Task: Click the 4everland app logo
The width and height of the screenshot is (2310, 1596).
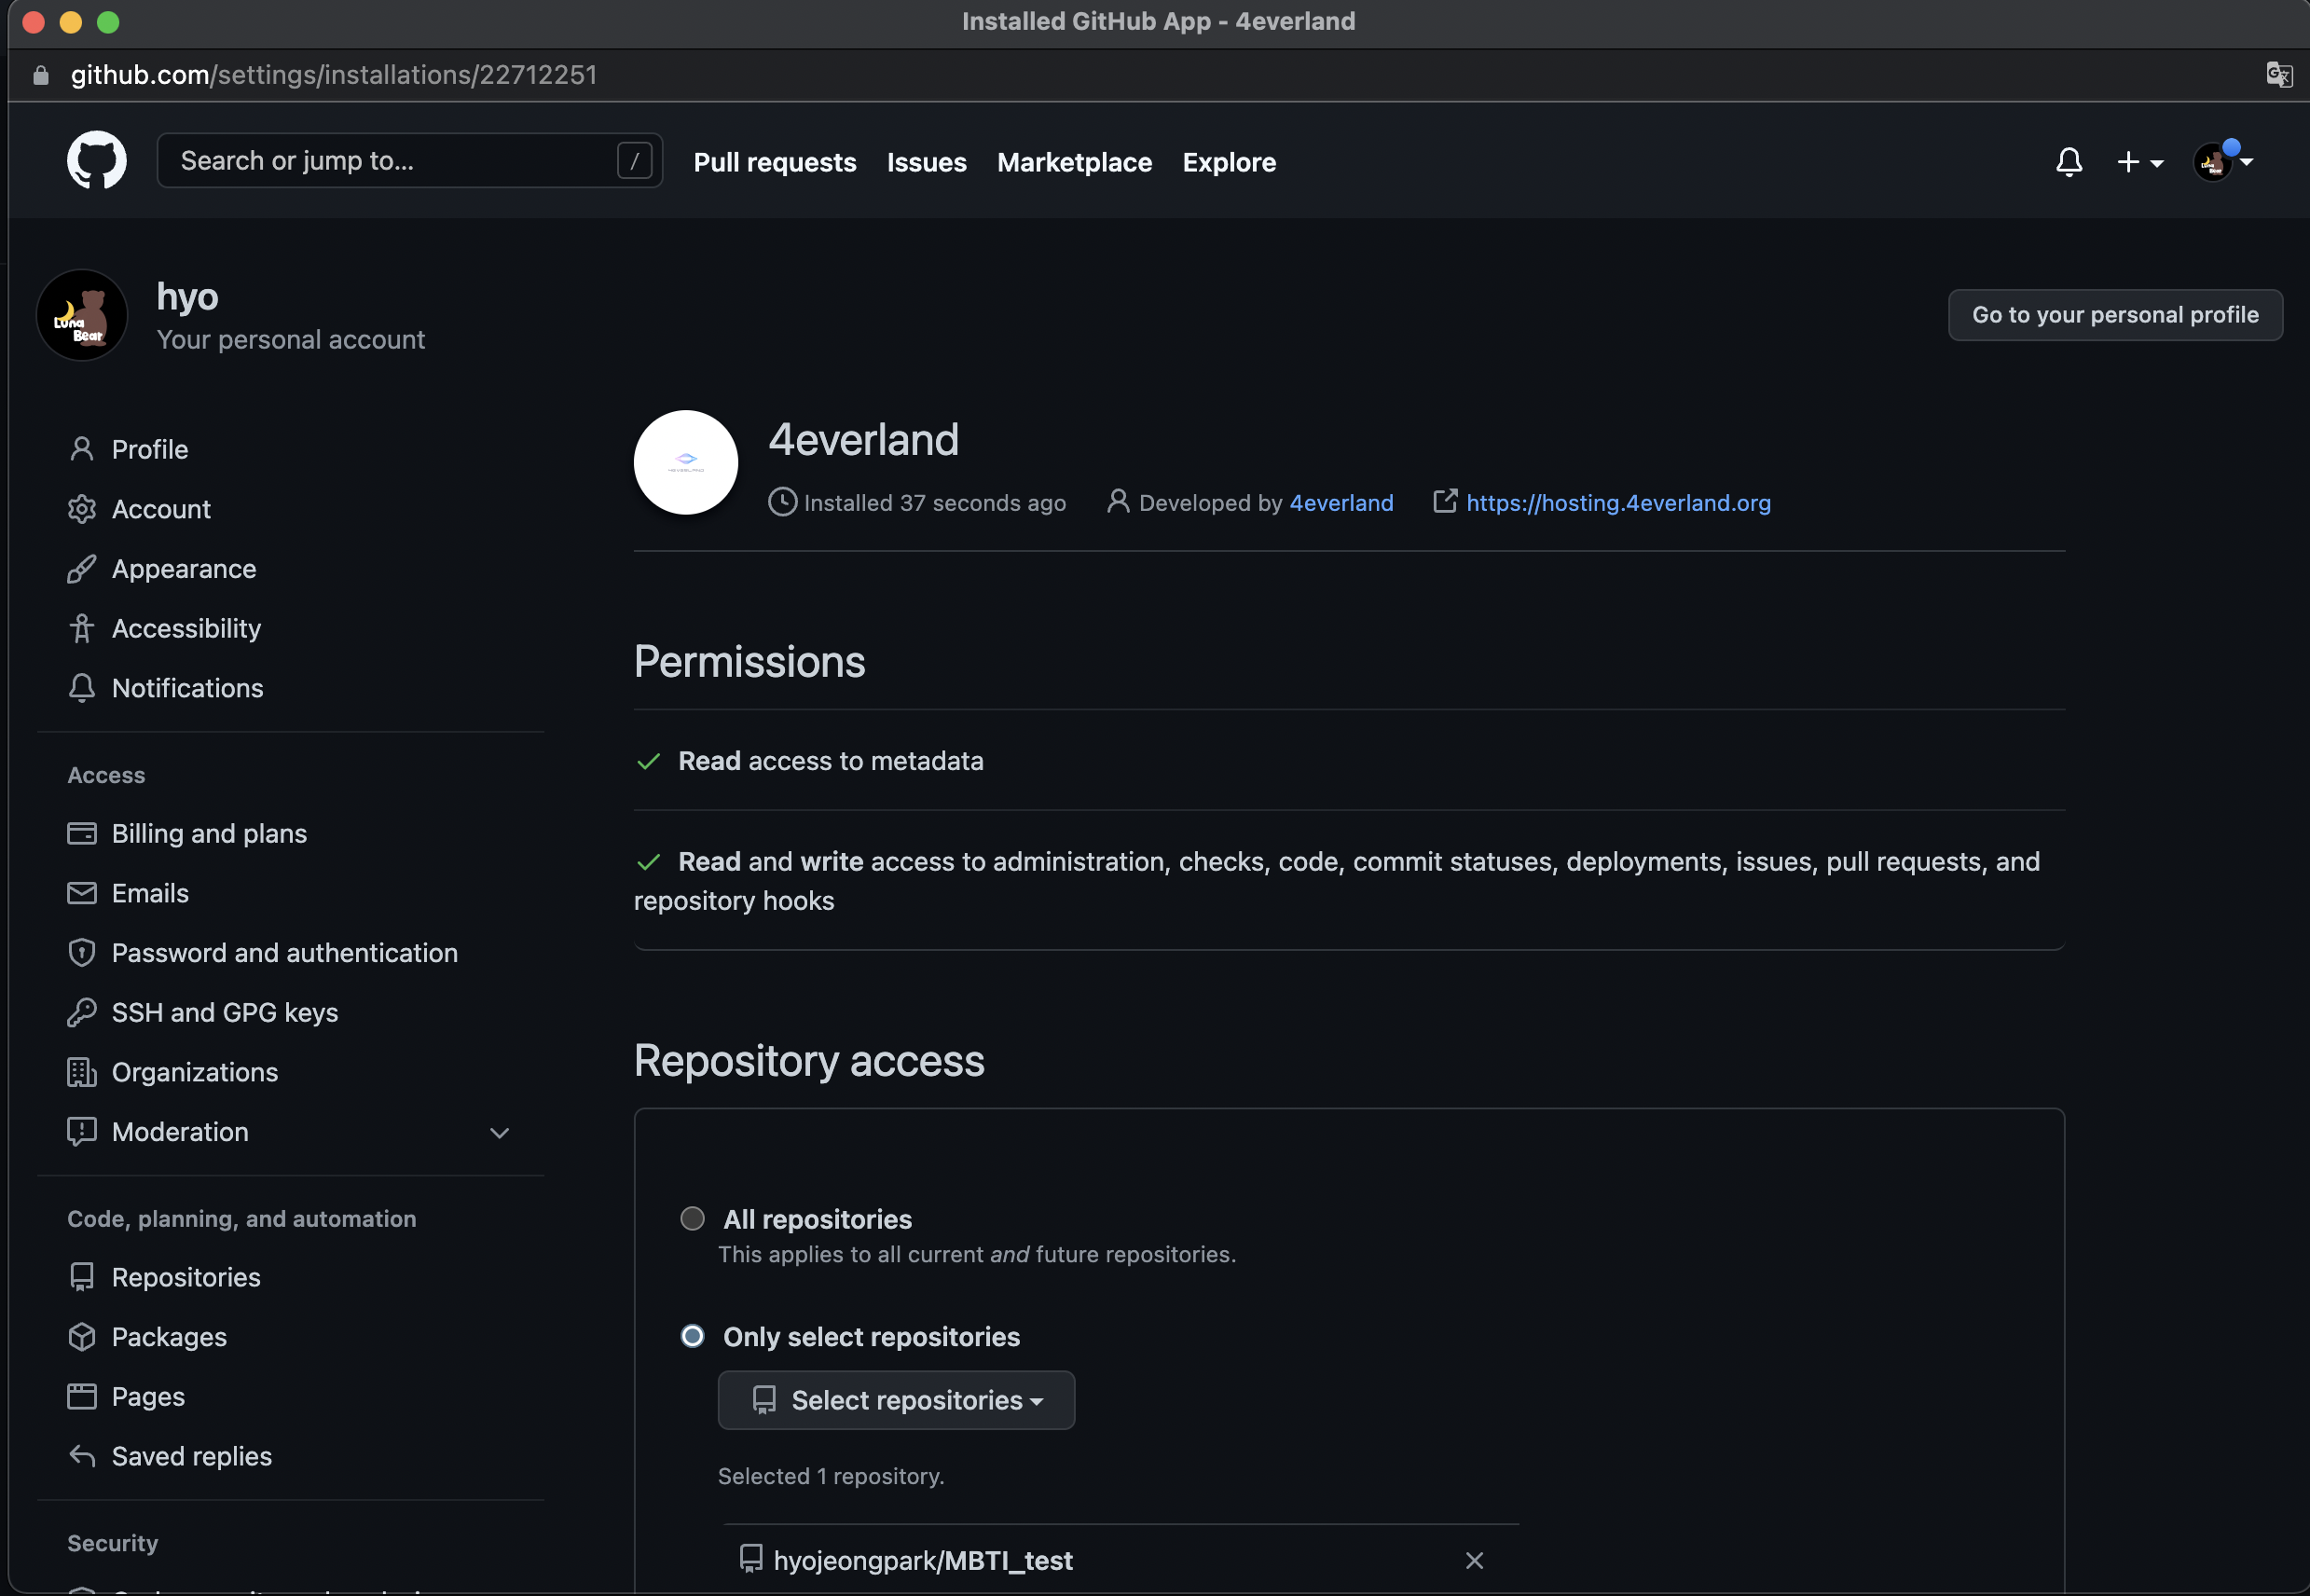Action: (x=685, y=463)
